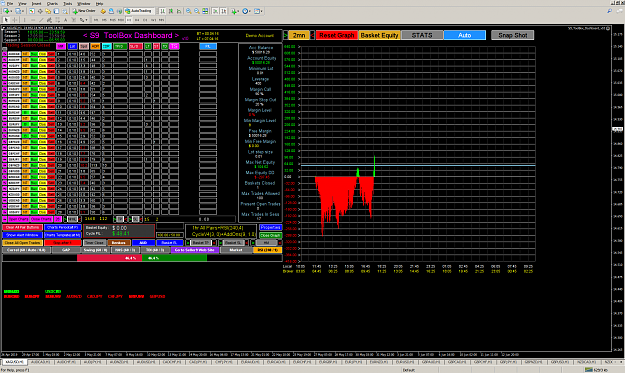The image size is (625, 373).
Task: Select the crosshair tool
Action: [15, 20]
